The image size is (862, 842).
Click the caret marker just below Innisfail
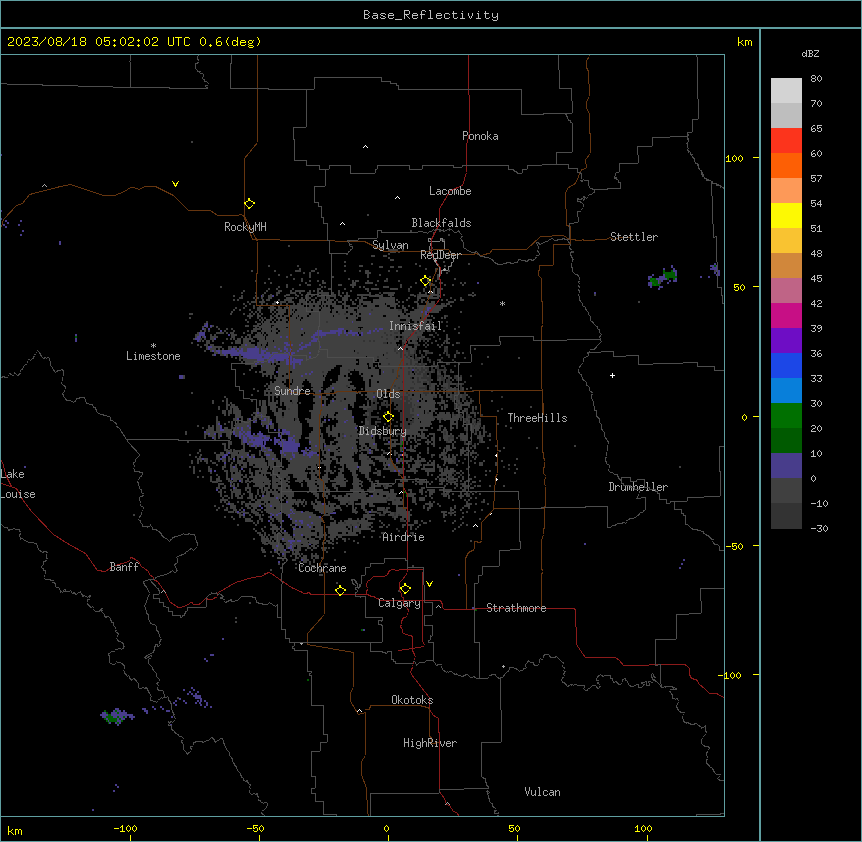(x=400, y=348)
